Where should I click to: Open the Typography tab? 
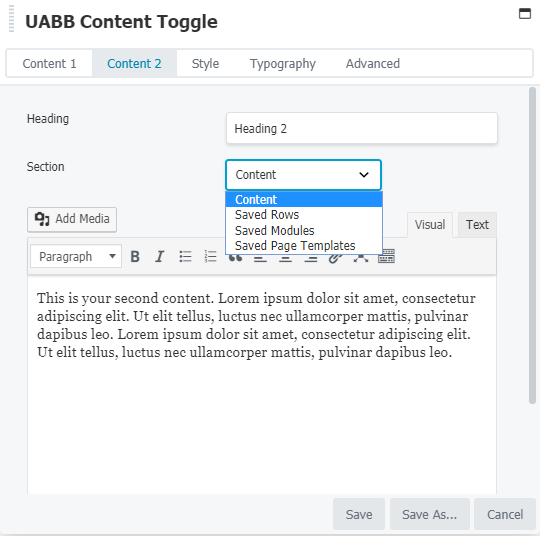283,63
